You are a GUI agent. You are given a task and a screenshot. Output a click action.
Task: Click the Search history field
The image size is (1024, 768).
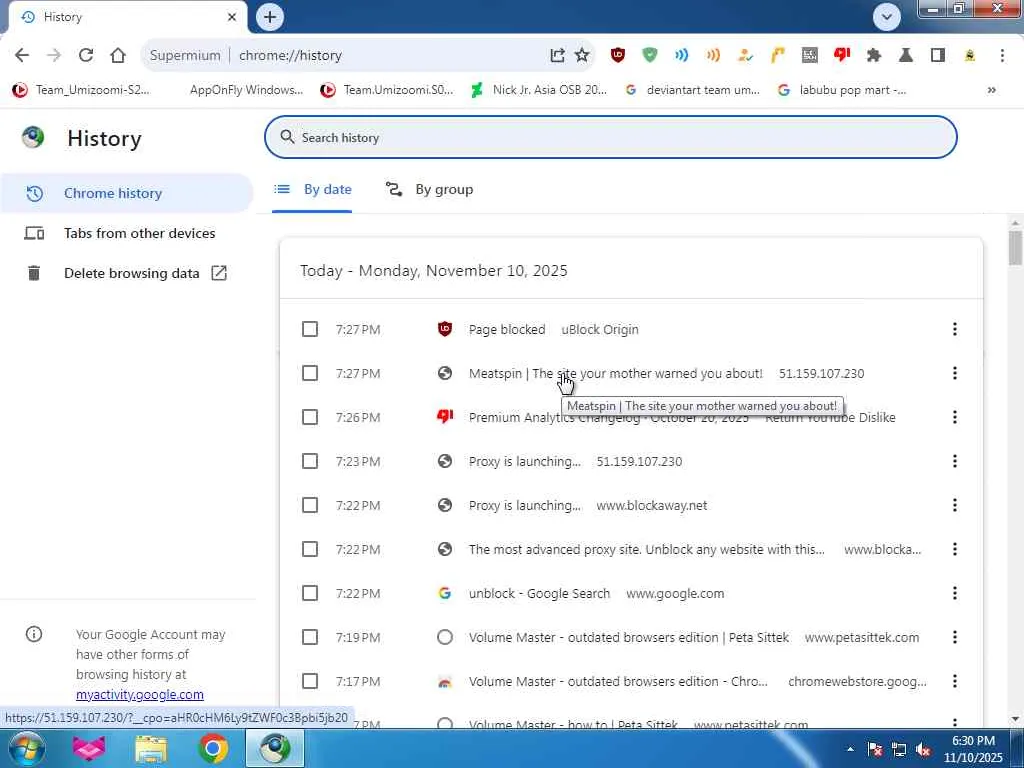(611, 137)
